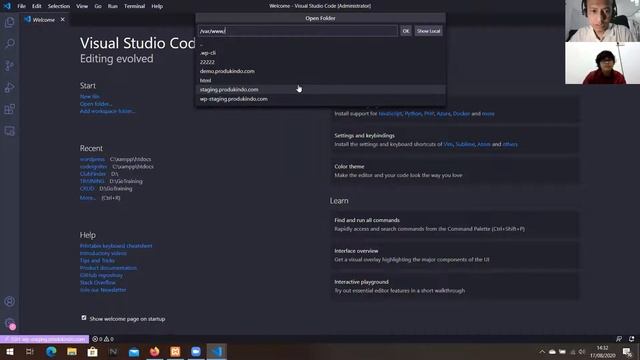Open Introductory videos link

(103, 253)
